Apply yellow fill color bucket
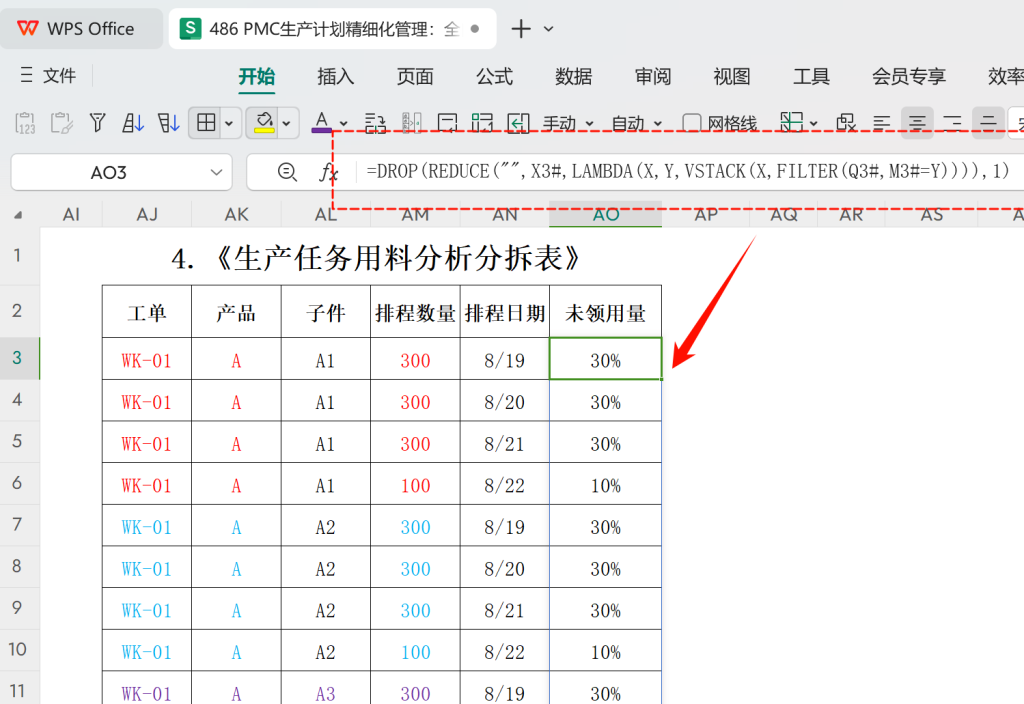Screen dimensions: 1024x704 264,123
